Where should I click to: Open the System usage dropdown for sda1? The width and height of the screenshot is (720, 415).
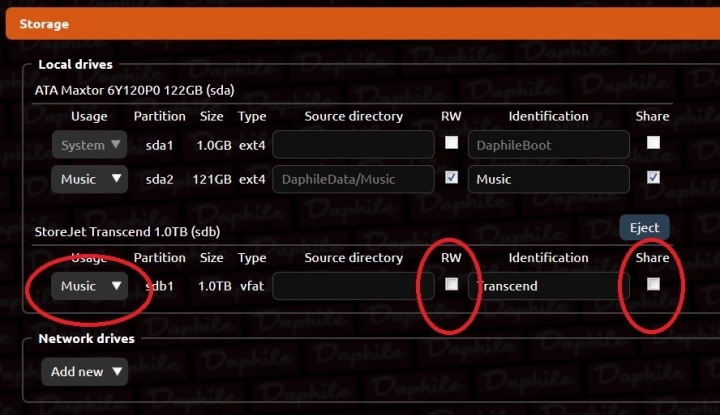pyautogui.click(x=90, y=145)
